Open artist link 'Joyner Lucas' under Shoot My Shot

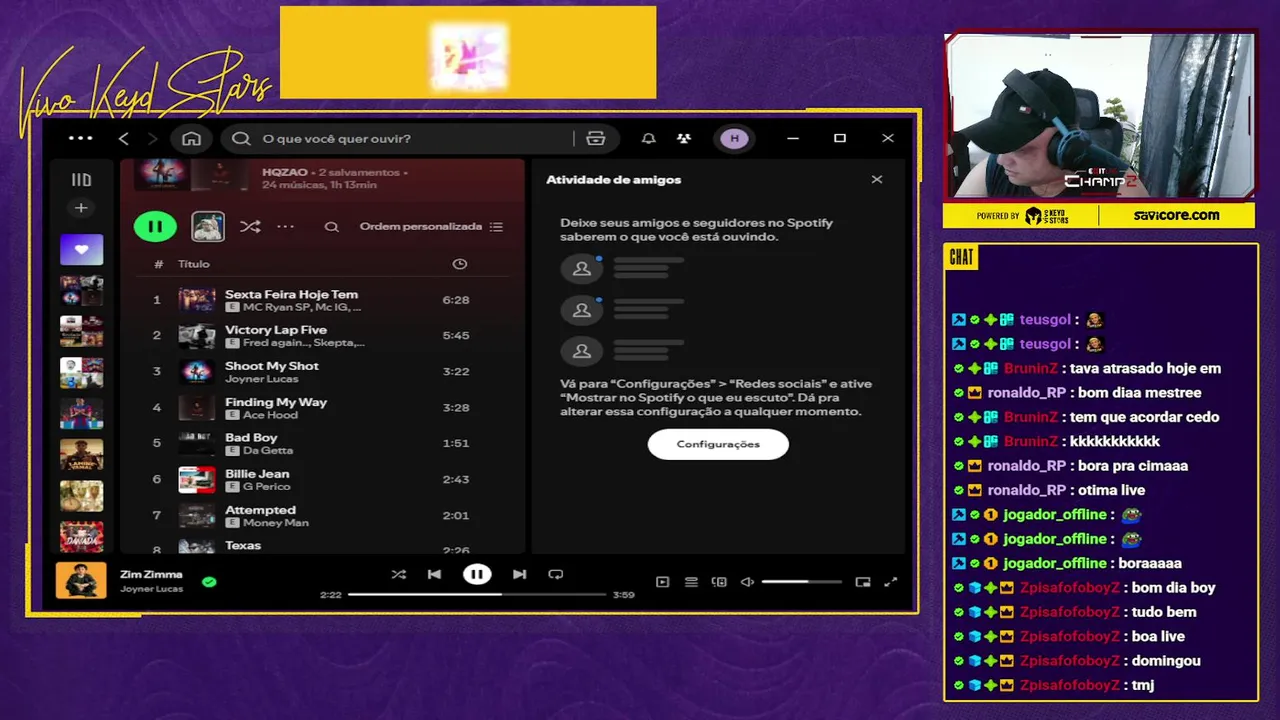pyautogui.click(x=261, y=379)
